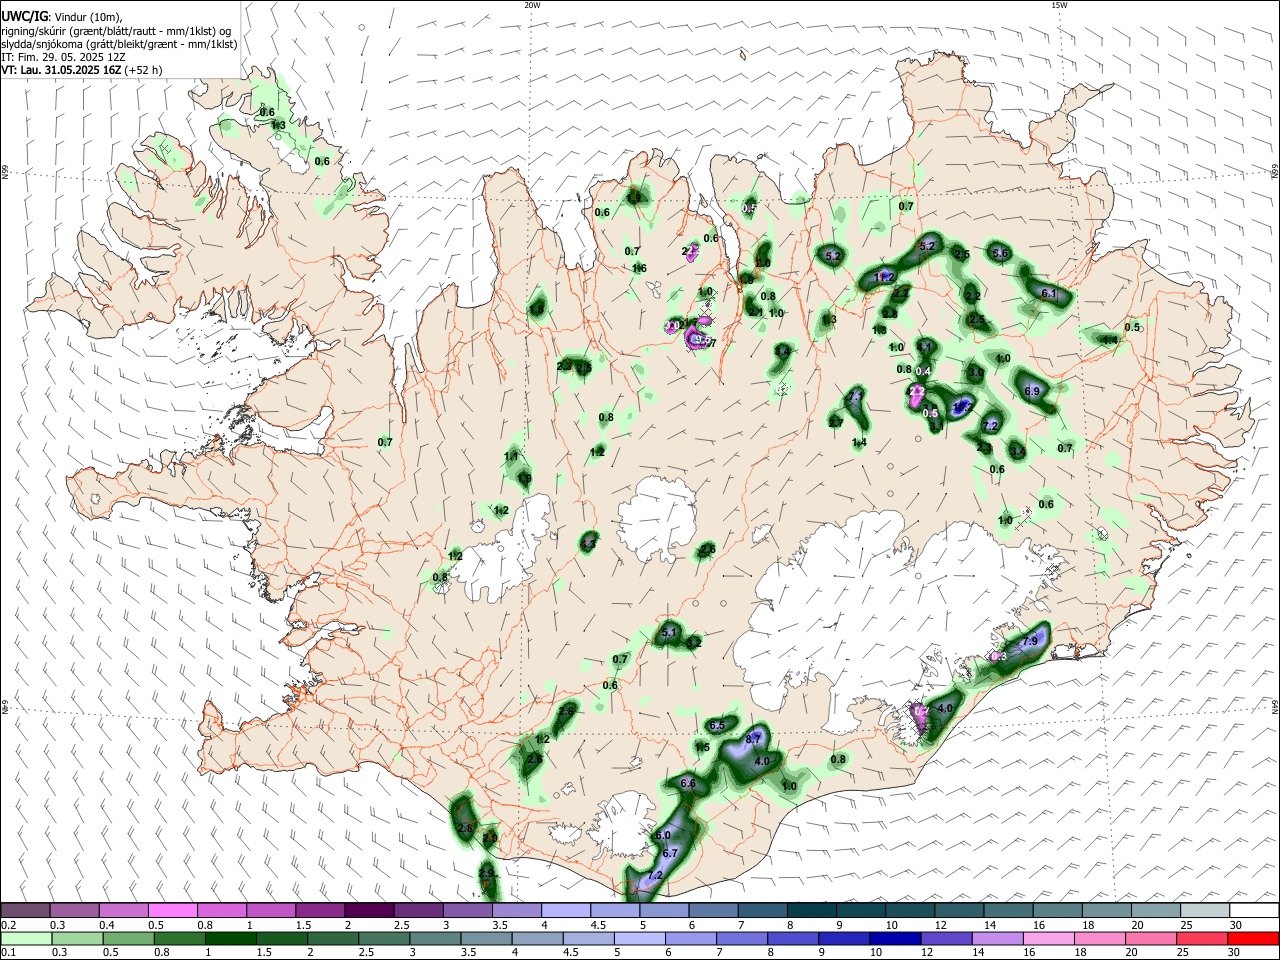This screenshot has height=960, width=1280.
Task: Click the 5.6 precipitation value on the map
Action: coord(1000,253)
